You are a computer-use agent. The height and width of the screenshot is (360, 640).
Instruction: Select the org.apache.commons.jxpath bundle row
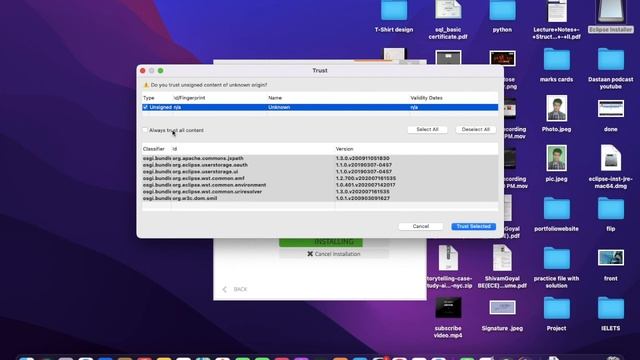(x=320, y=158)
